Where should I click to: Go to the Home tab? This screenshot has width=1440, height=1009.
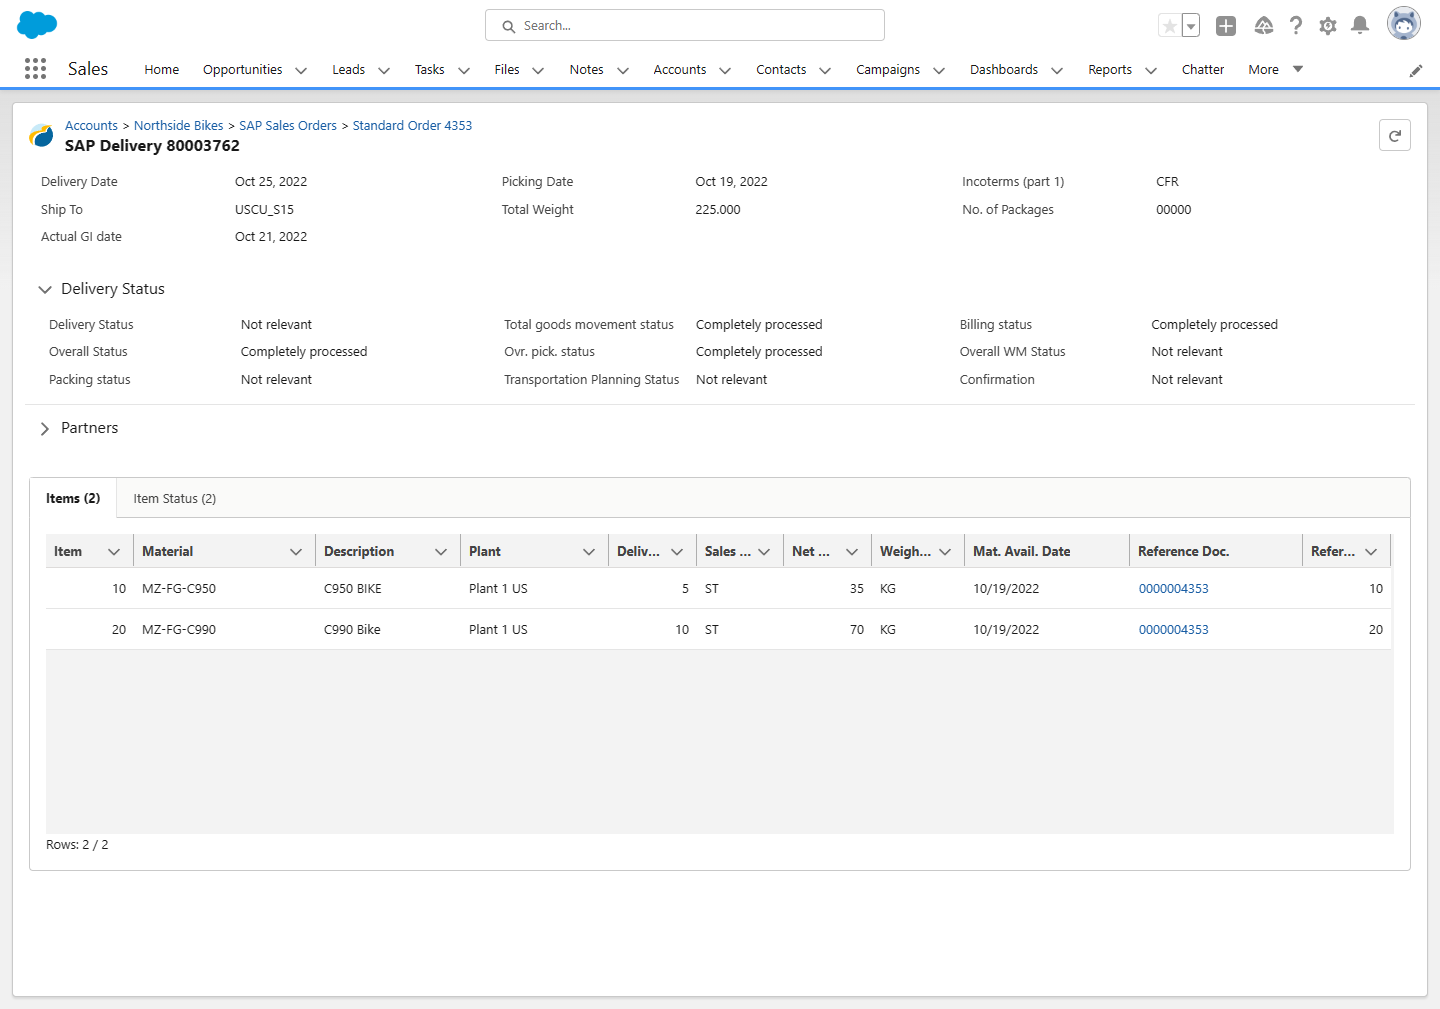(x=162, y=69)
